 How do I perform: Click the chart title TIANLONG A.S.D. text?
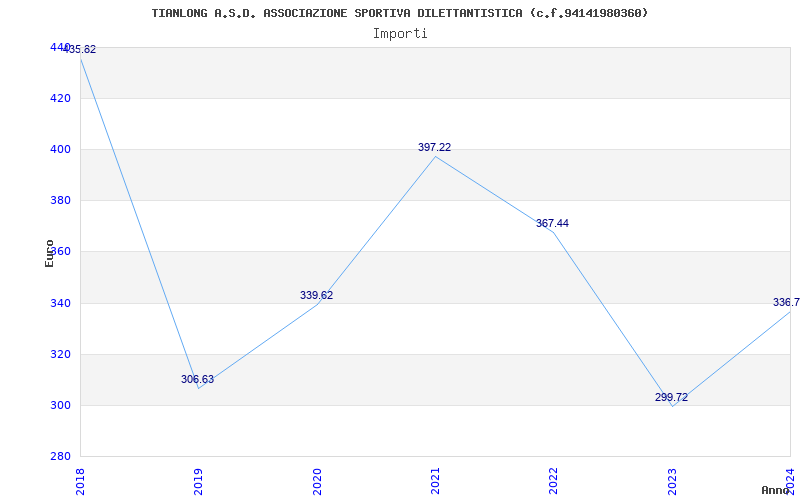pyautogui.click(x=399, y=13)
